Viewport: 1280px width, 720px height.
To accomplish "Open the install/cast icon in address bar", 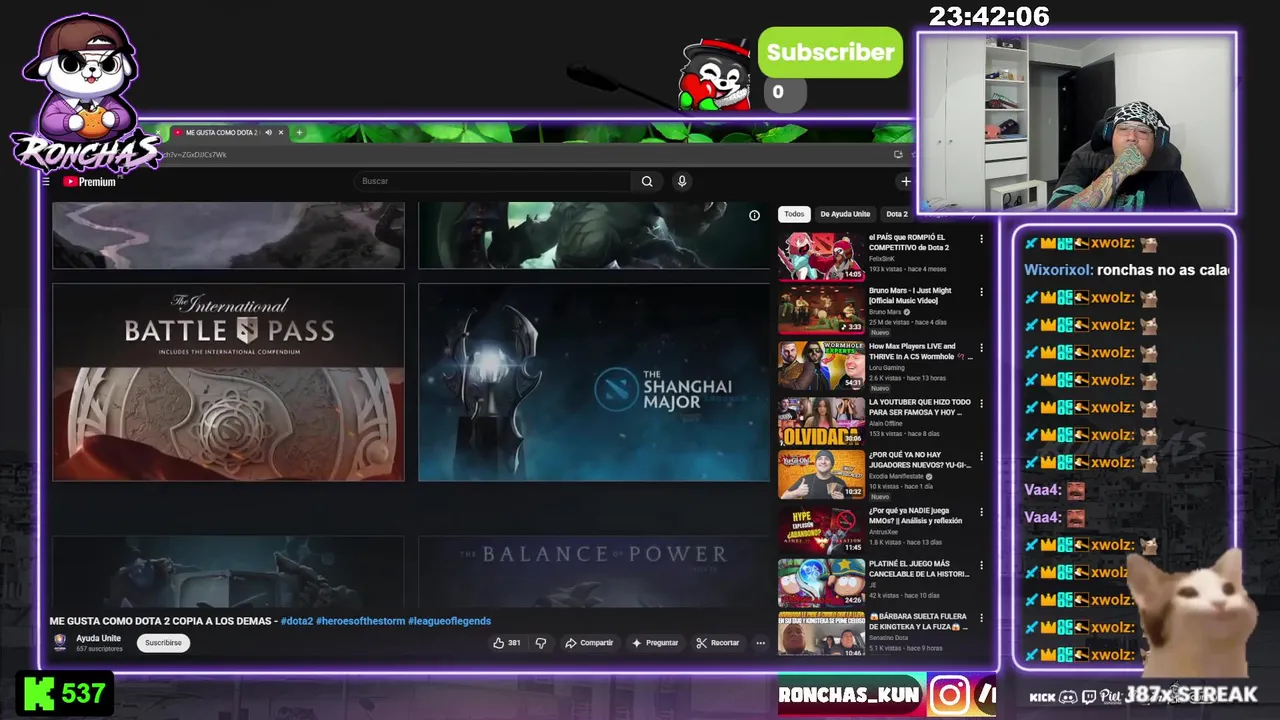I will pyautogui.click(x=897, y=155).
